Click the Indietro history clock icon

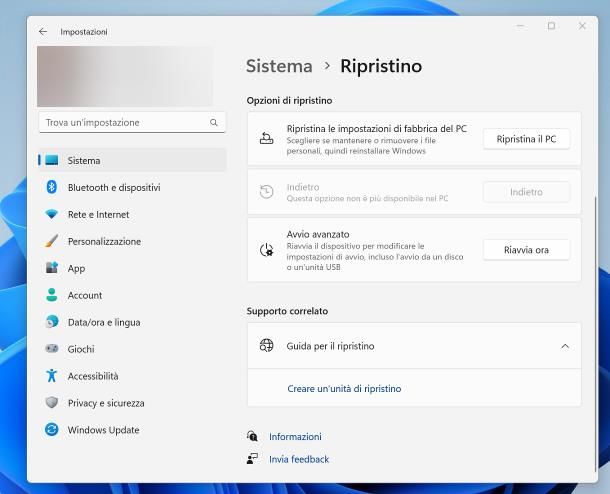(x=266, y=192)
